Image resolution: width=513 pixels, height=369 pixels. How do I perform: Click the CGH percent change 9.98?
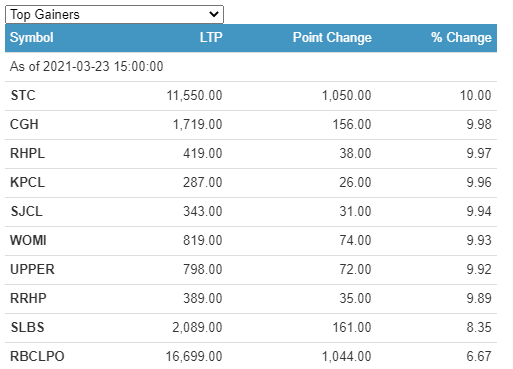click(479, 124)
